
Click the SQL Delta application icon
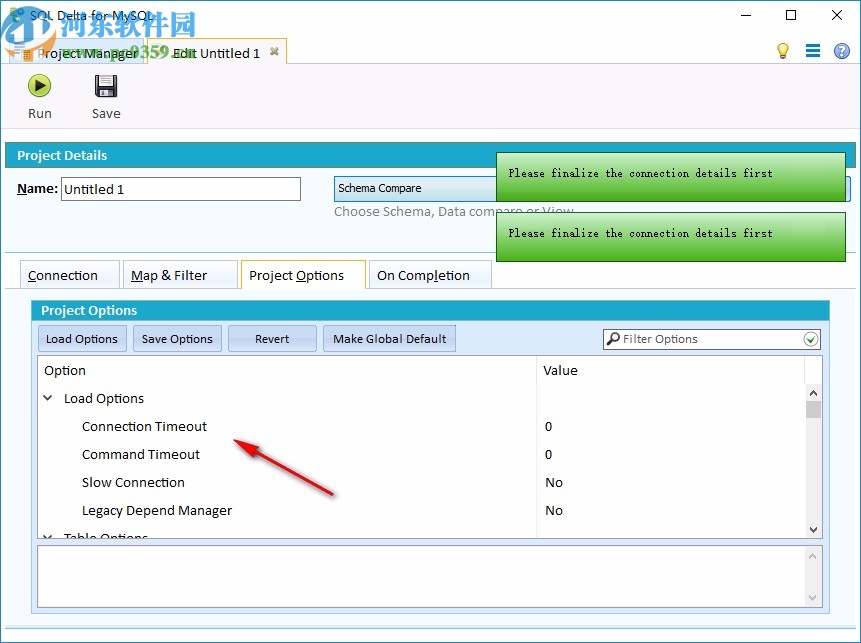tap(13, 14)
